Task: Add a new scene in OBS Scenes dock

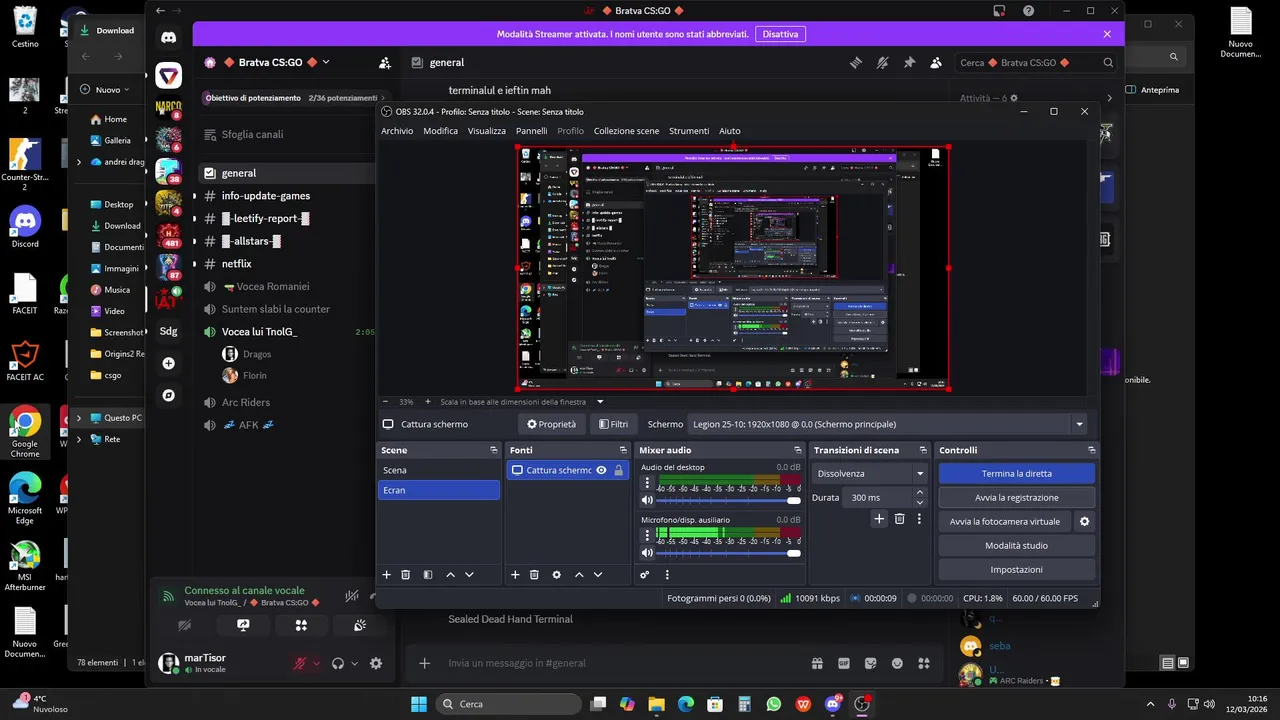Action: pos(387,575)
